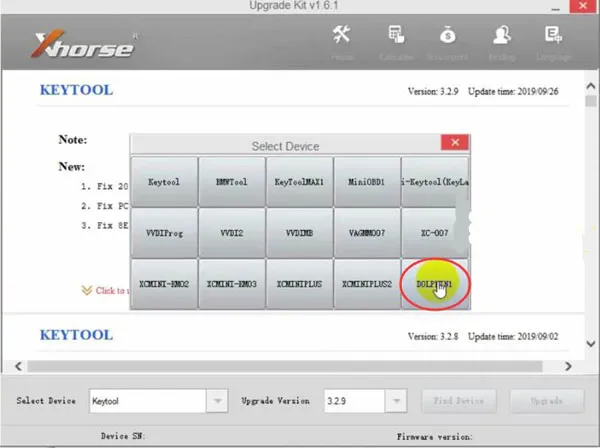
Task: Minimize the Upgrade Kit window
Action: click(556, 8)
